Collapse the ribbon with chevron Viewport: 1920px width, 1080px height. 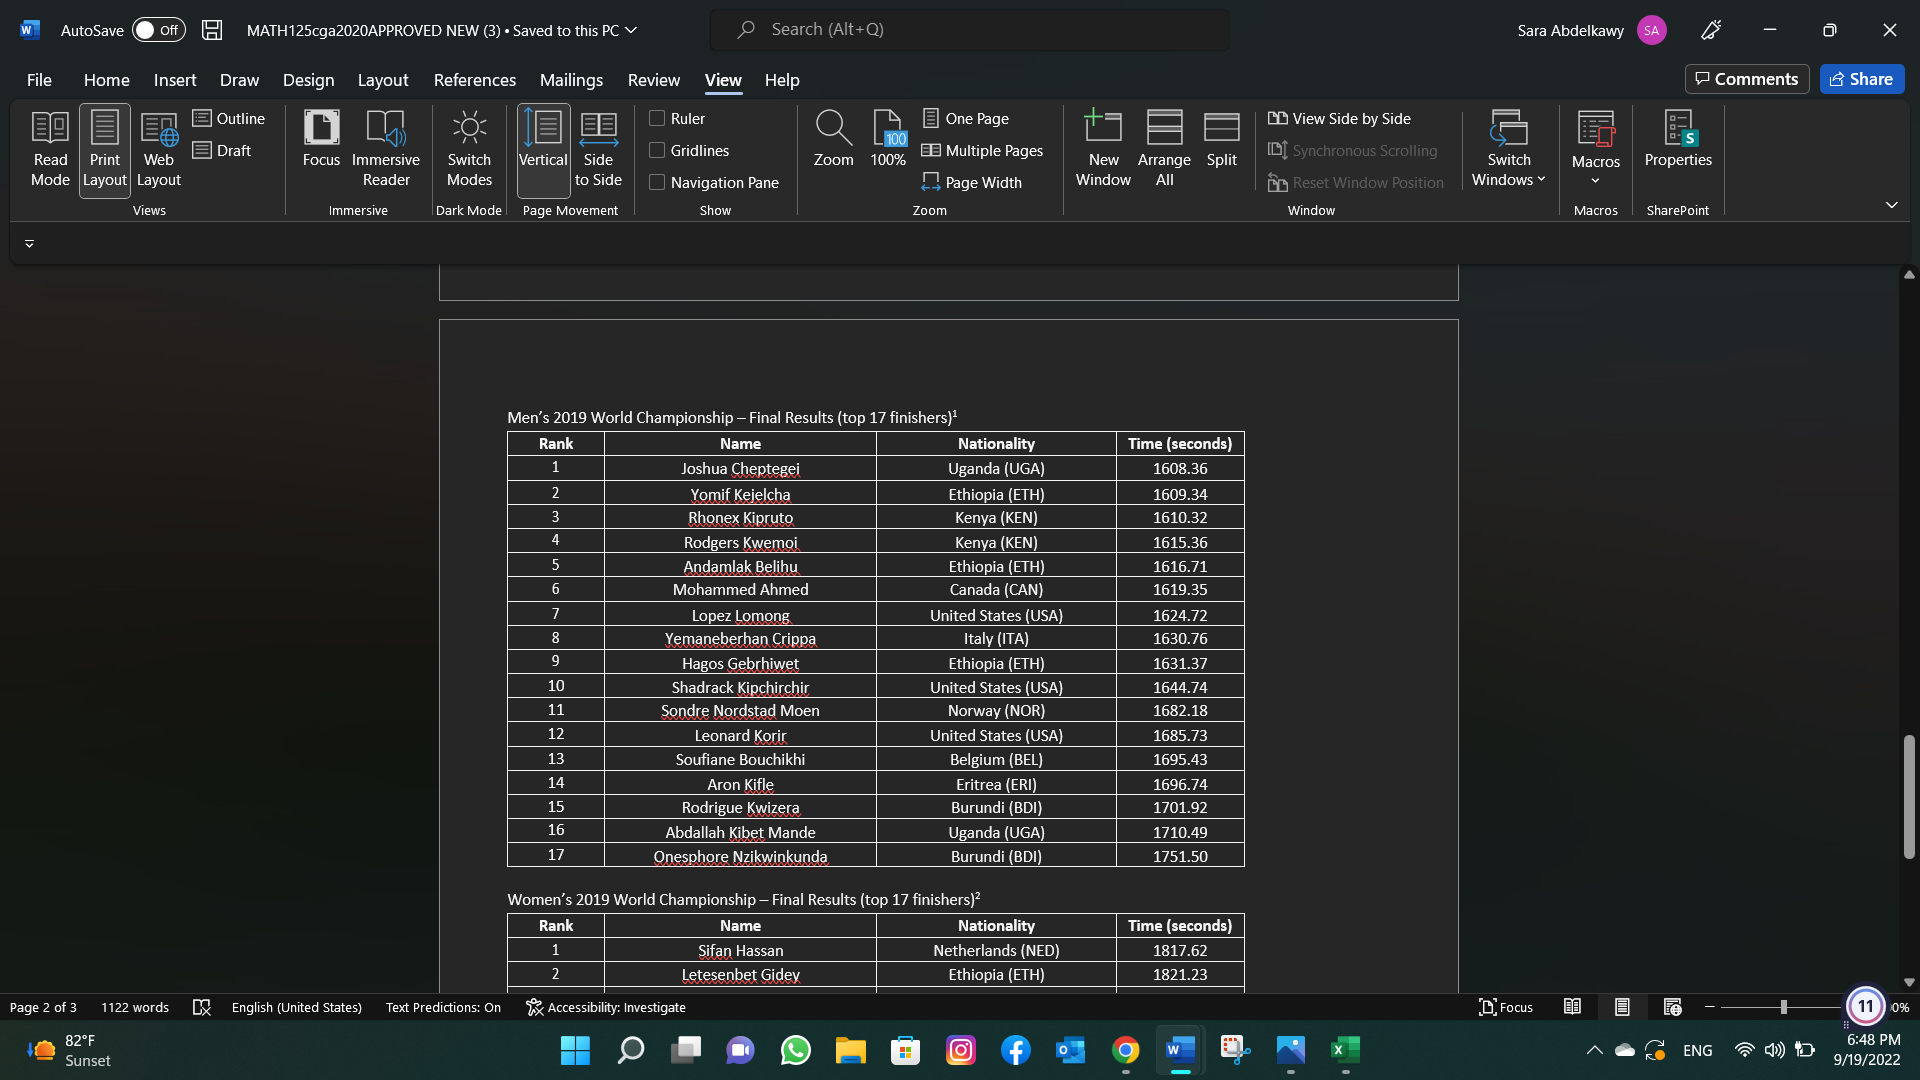point(1891,204)
